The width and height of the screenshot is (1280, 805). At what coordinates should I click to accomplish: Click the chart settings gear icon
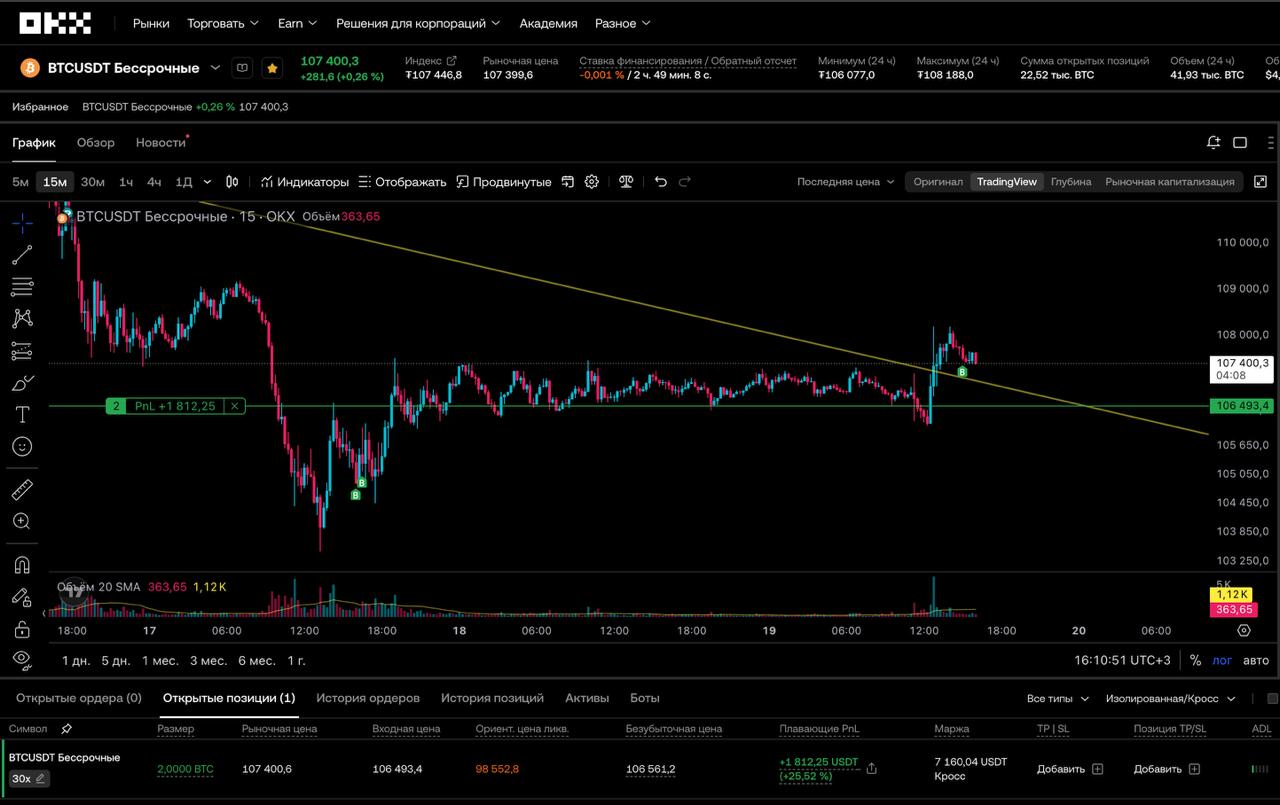[592, 182]
